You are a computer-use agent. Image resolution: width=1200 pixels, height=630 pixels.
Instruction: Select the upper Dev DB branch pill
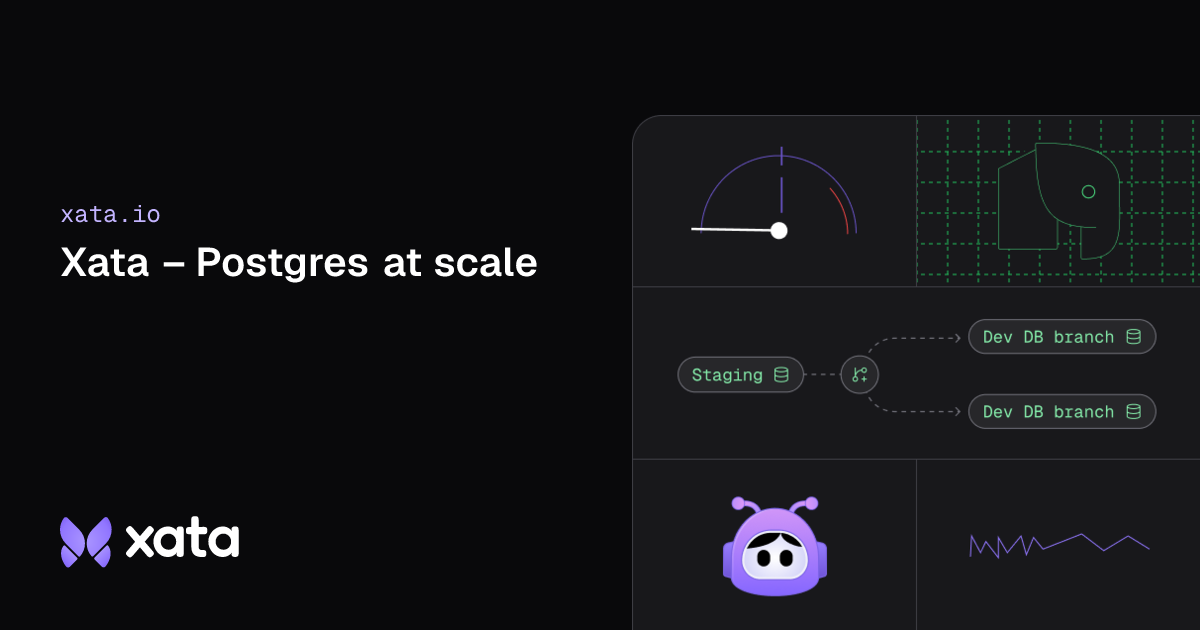[x=1062, y=337]
